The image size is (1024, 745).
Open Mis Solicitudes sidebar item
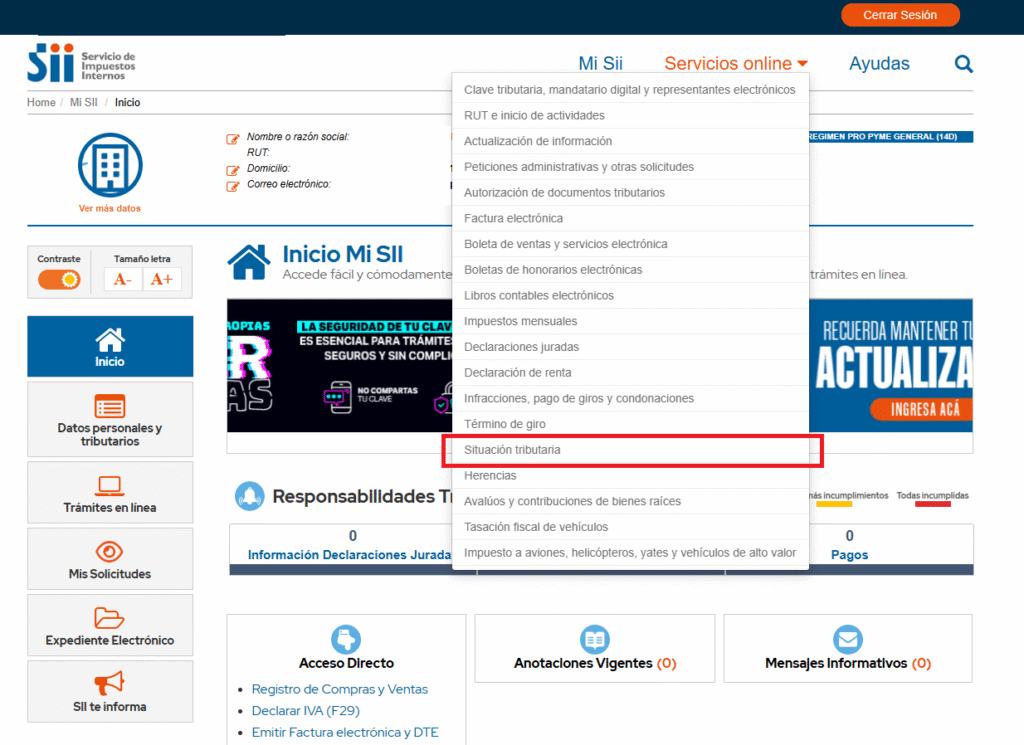click(110, 561)
